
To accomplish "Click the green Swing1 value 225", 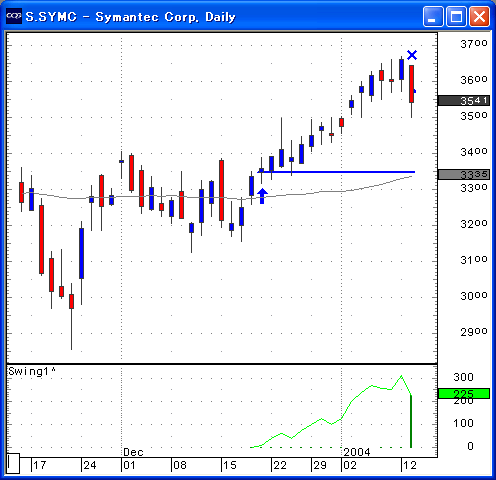I will [464, 393].
